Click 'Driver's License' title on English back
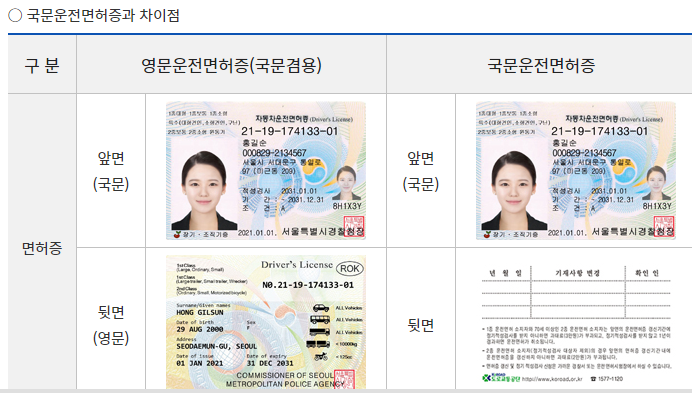 pyautogui.click(x=297, y=265)
